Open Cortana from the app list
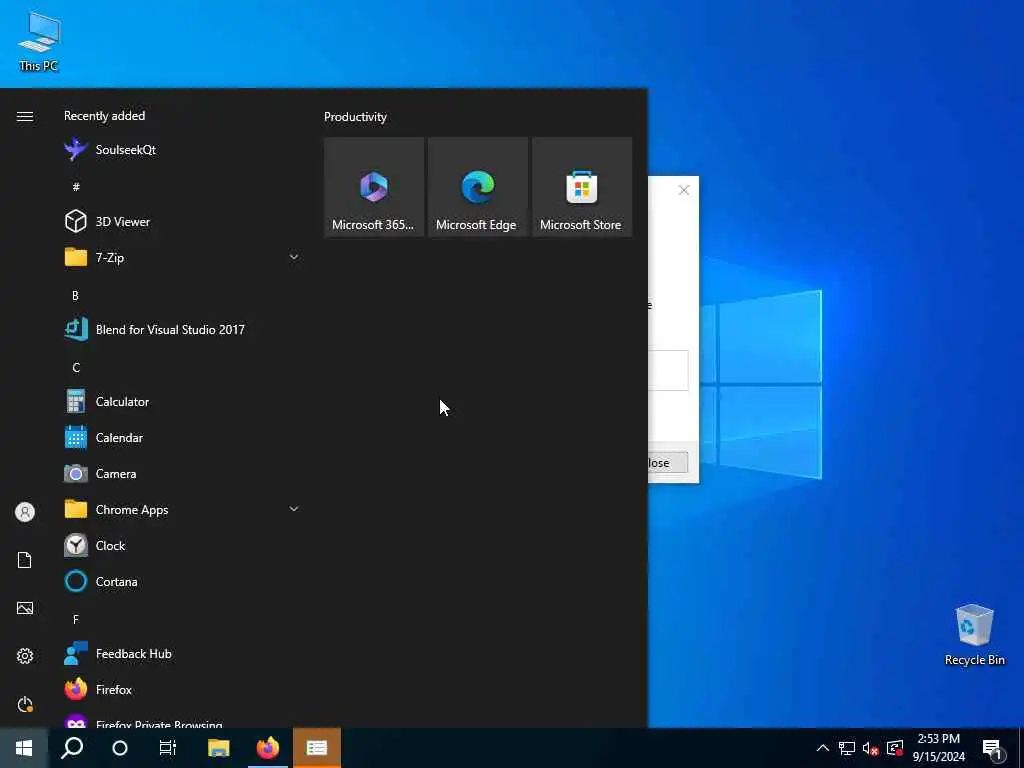This screenshot has height=768, width=1024. pyautogui.click(x=182, y=581)
